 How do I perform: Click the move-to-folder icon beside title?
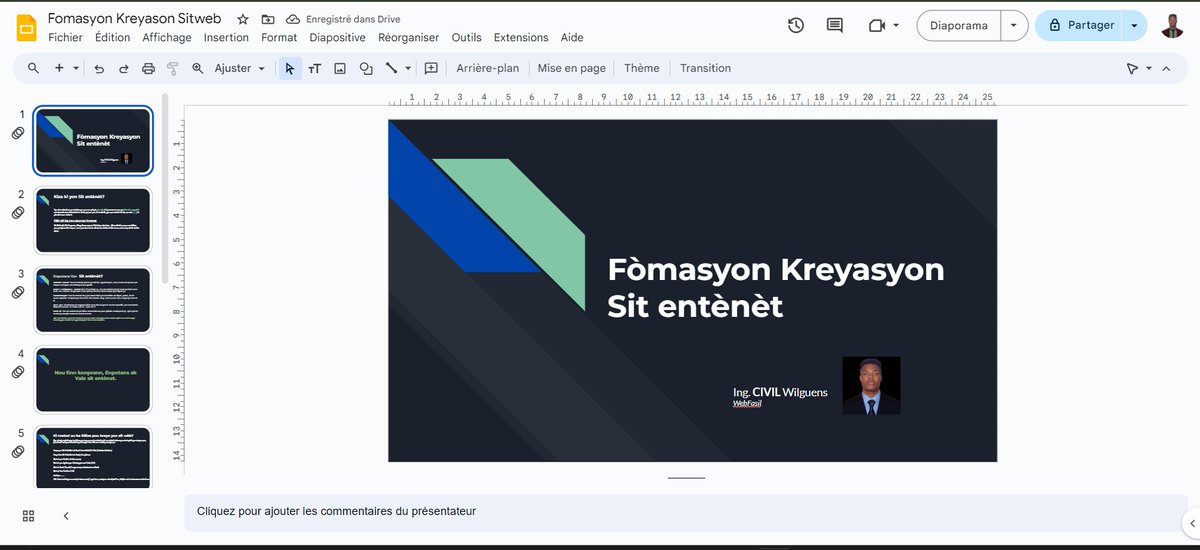pyautogui.click(x=268, y=19)
